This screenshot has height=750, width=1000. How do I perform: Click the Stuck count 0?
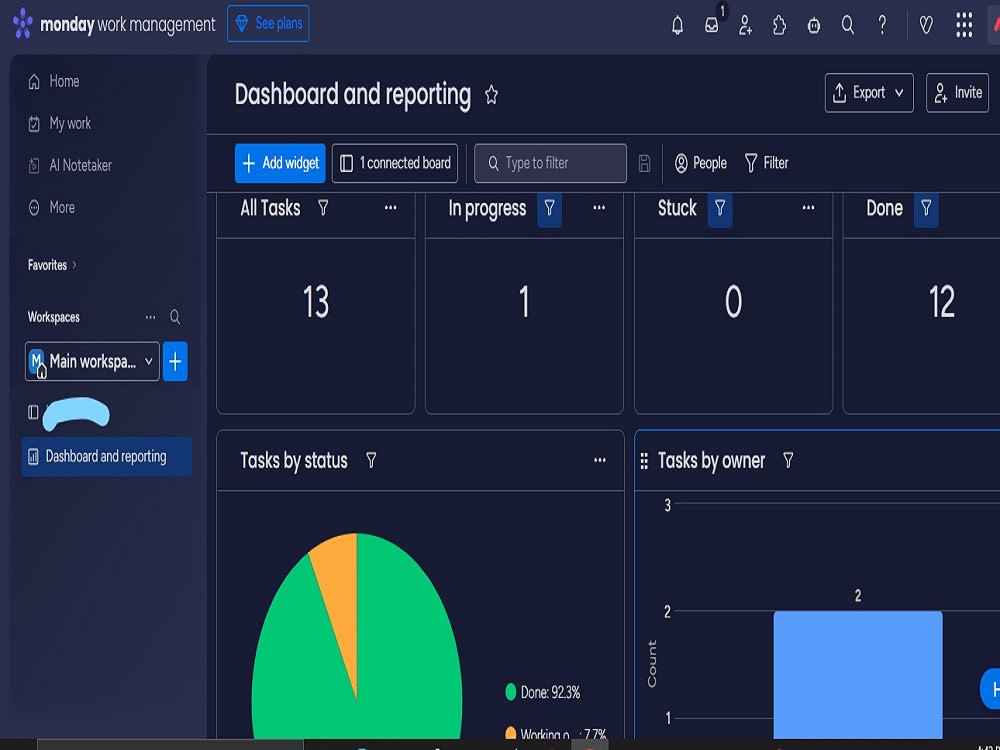tap(733, 302)
